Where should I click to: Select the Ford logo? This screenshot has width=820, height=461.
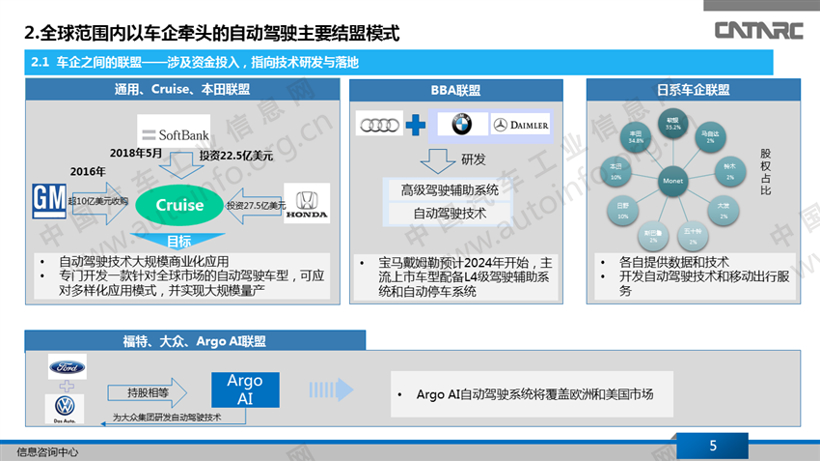pos(67,367)
